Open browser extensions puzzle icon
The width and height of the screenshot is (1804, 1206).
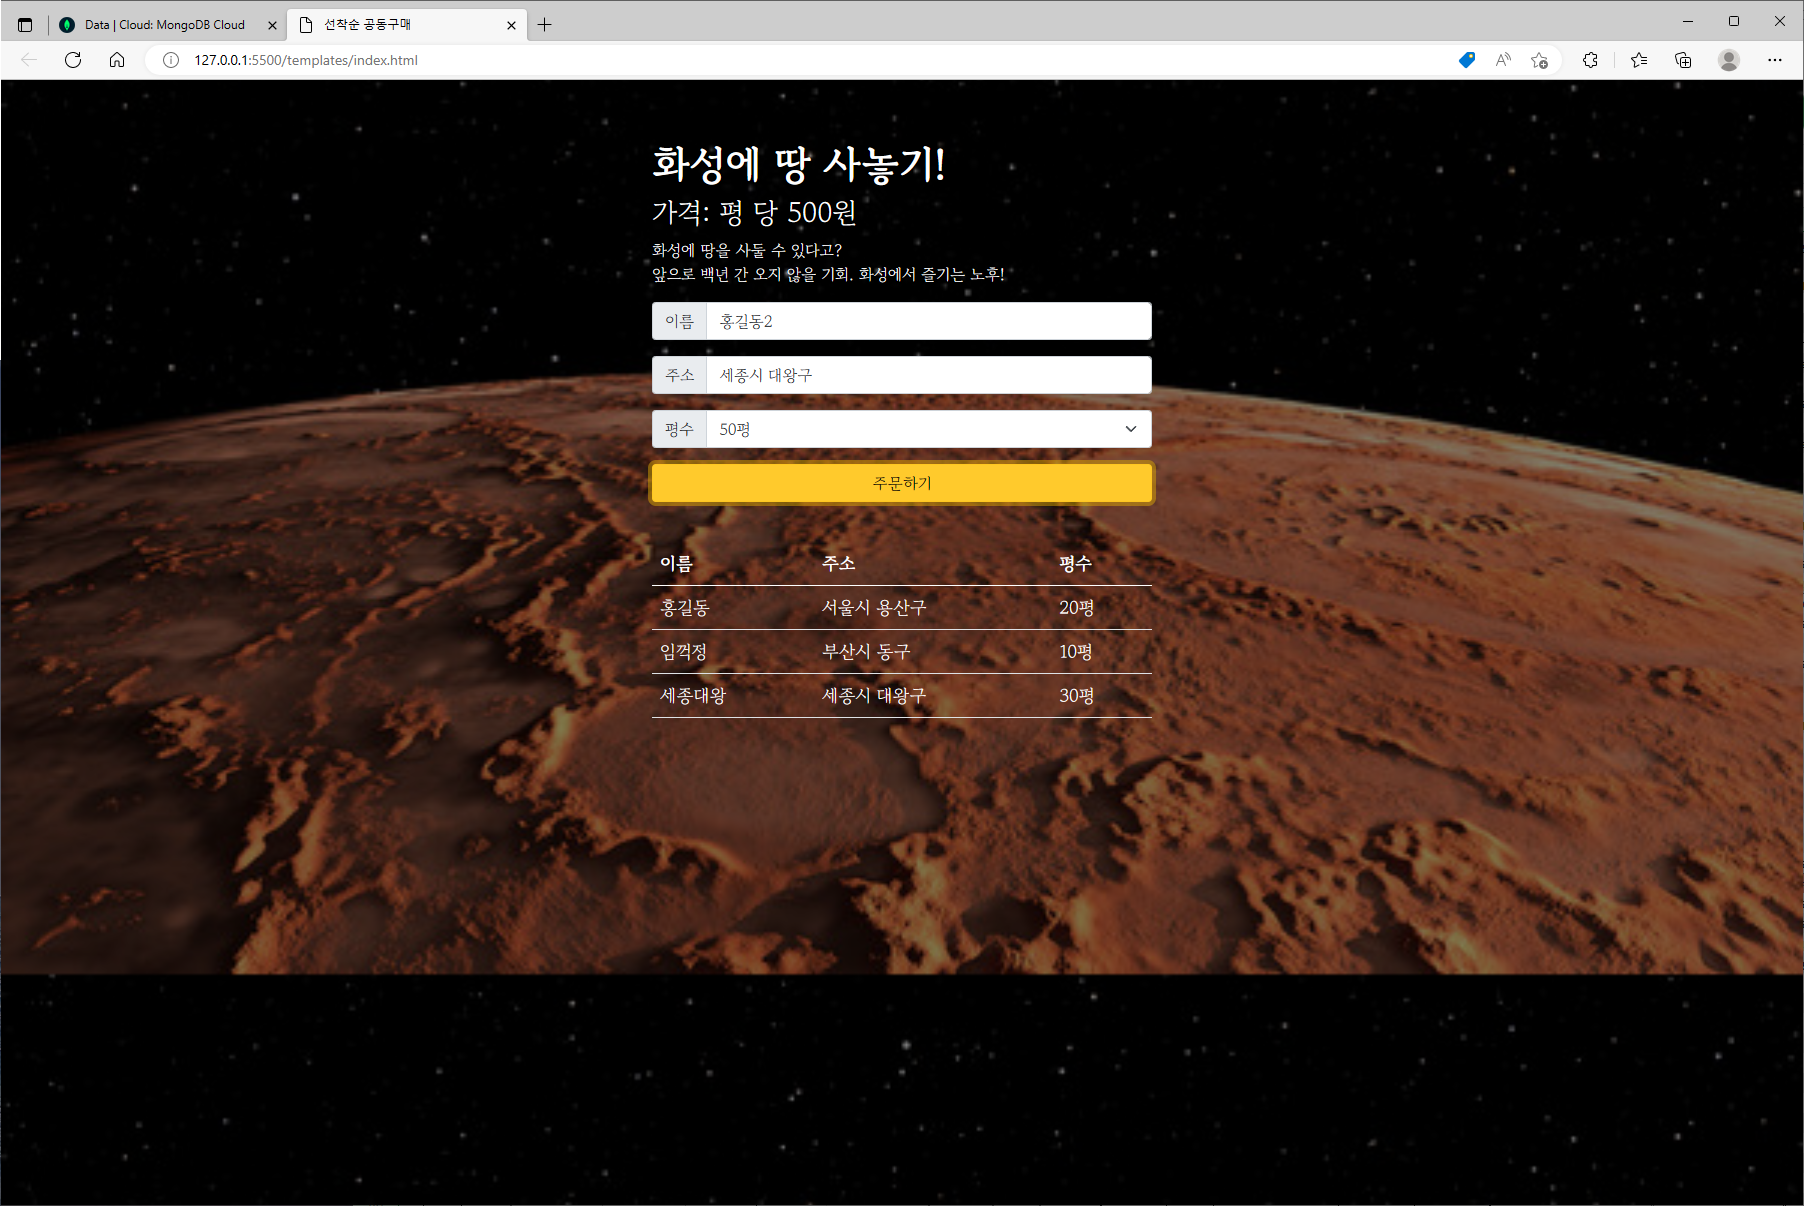(1590, 60)
